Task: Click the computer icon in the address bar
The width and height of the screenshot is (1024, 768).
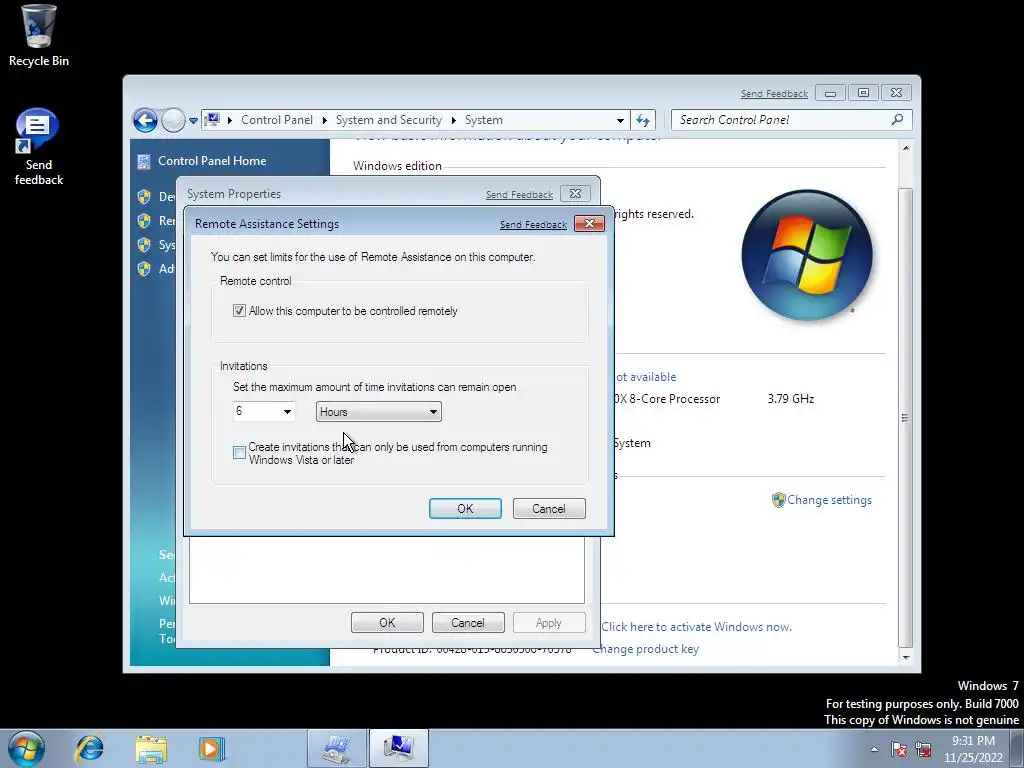Action: click(x=212, y=120)
